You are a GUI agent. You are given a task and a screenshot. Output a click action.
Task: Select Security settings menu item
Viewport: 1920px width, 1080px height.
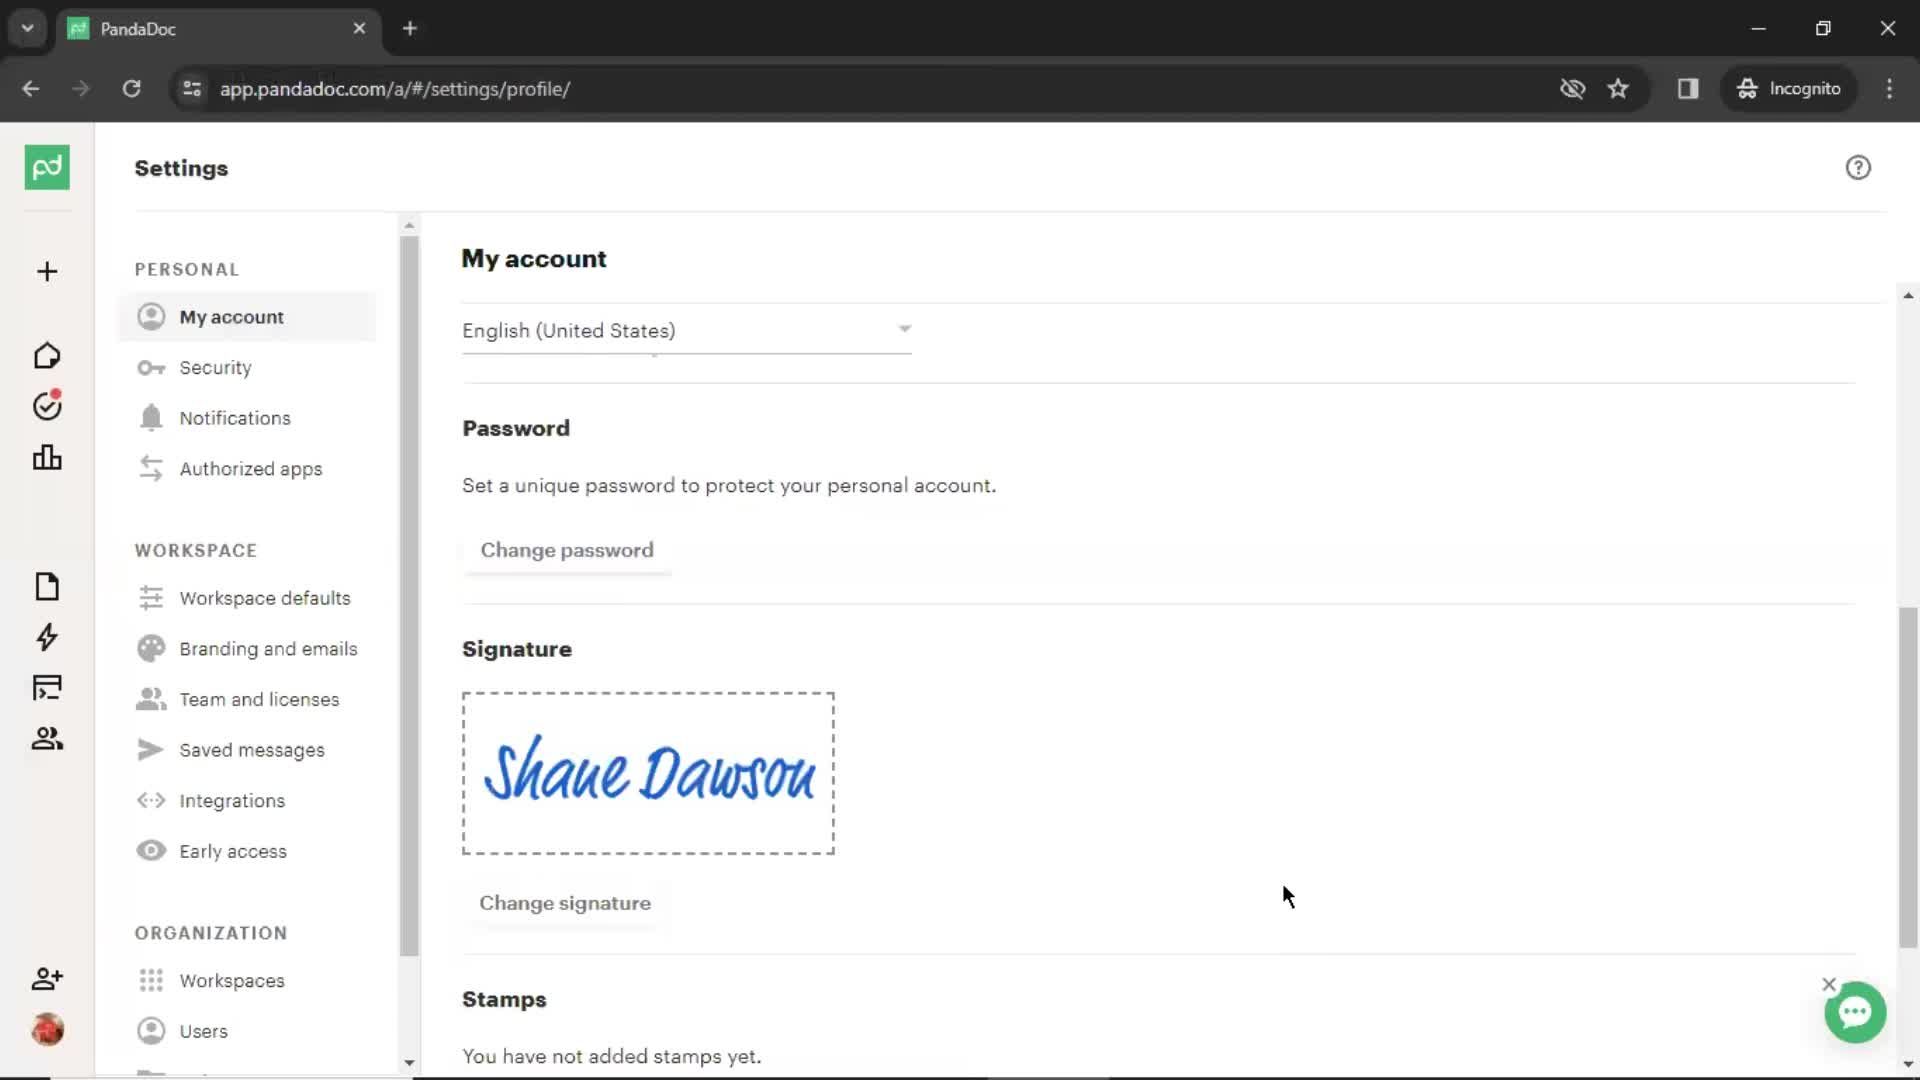pyautogui.click(x=215, y=367)
